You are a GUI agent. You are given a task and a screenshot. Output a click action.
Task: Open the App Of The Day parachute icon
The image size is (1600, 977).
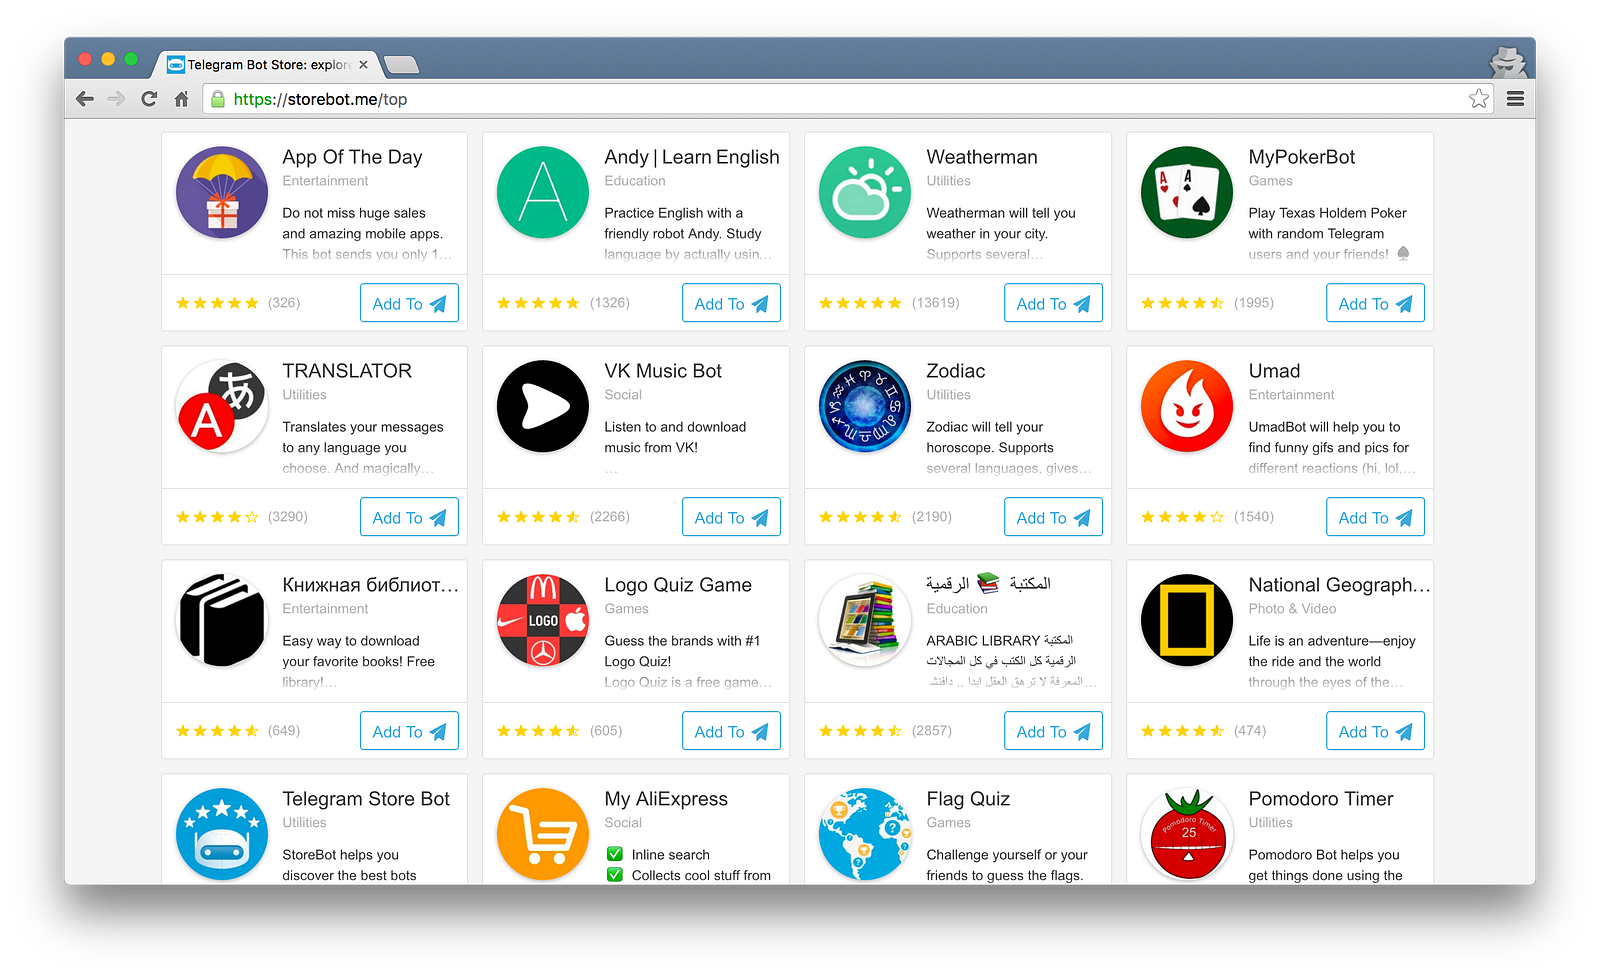point(222,192)
